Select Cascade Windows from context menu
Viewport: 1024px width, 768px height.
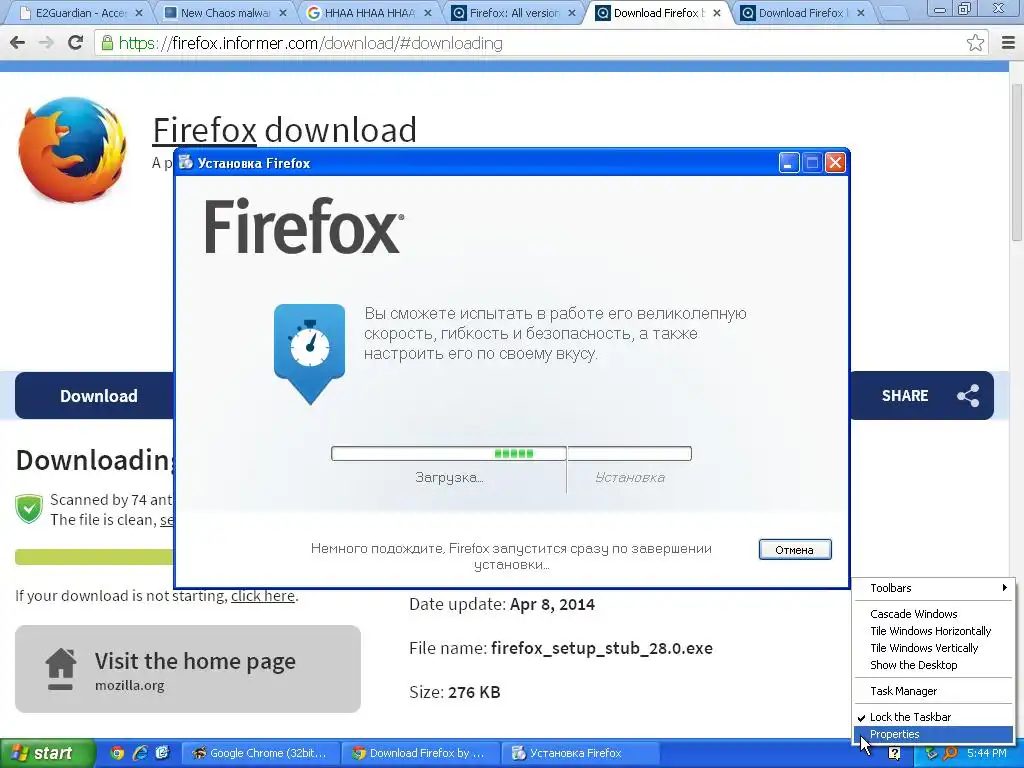point(935,614)
